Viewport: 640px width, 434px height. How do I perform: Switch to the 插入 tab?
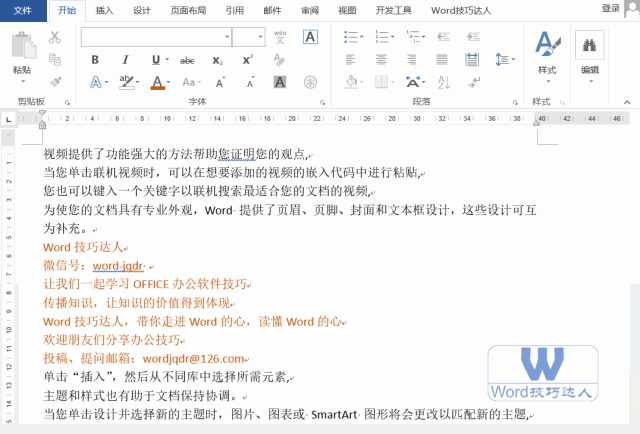click(104, 11)
